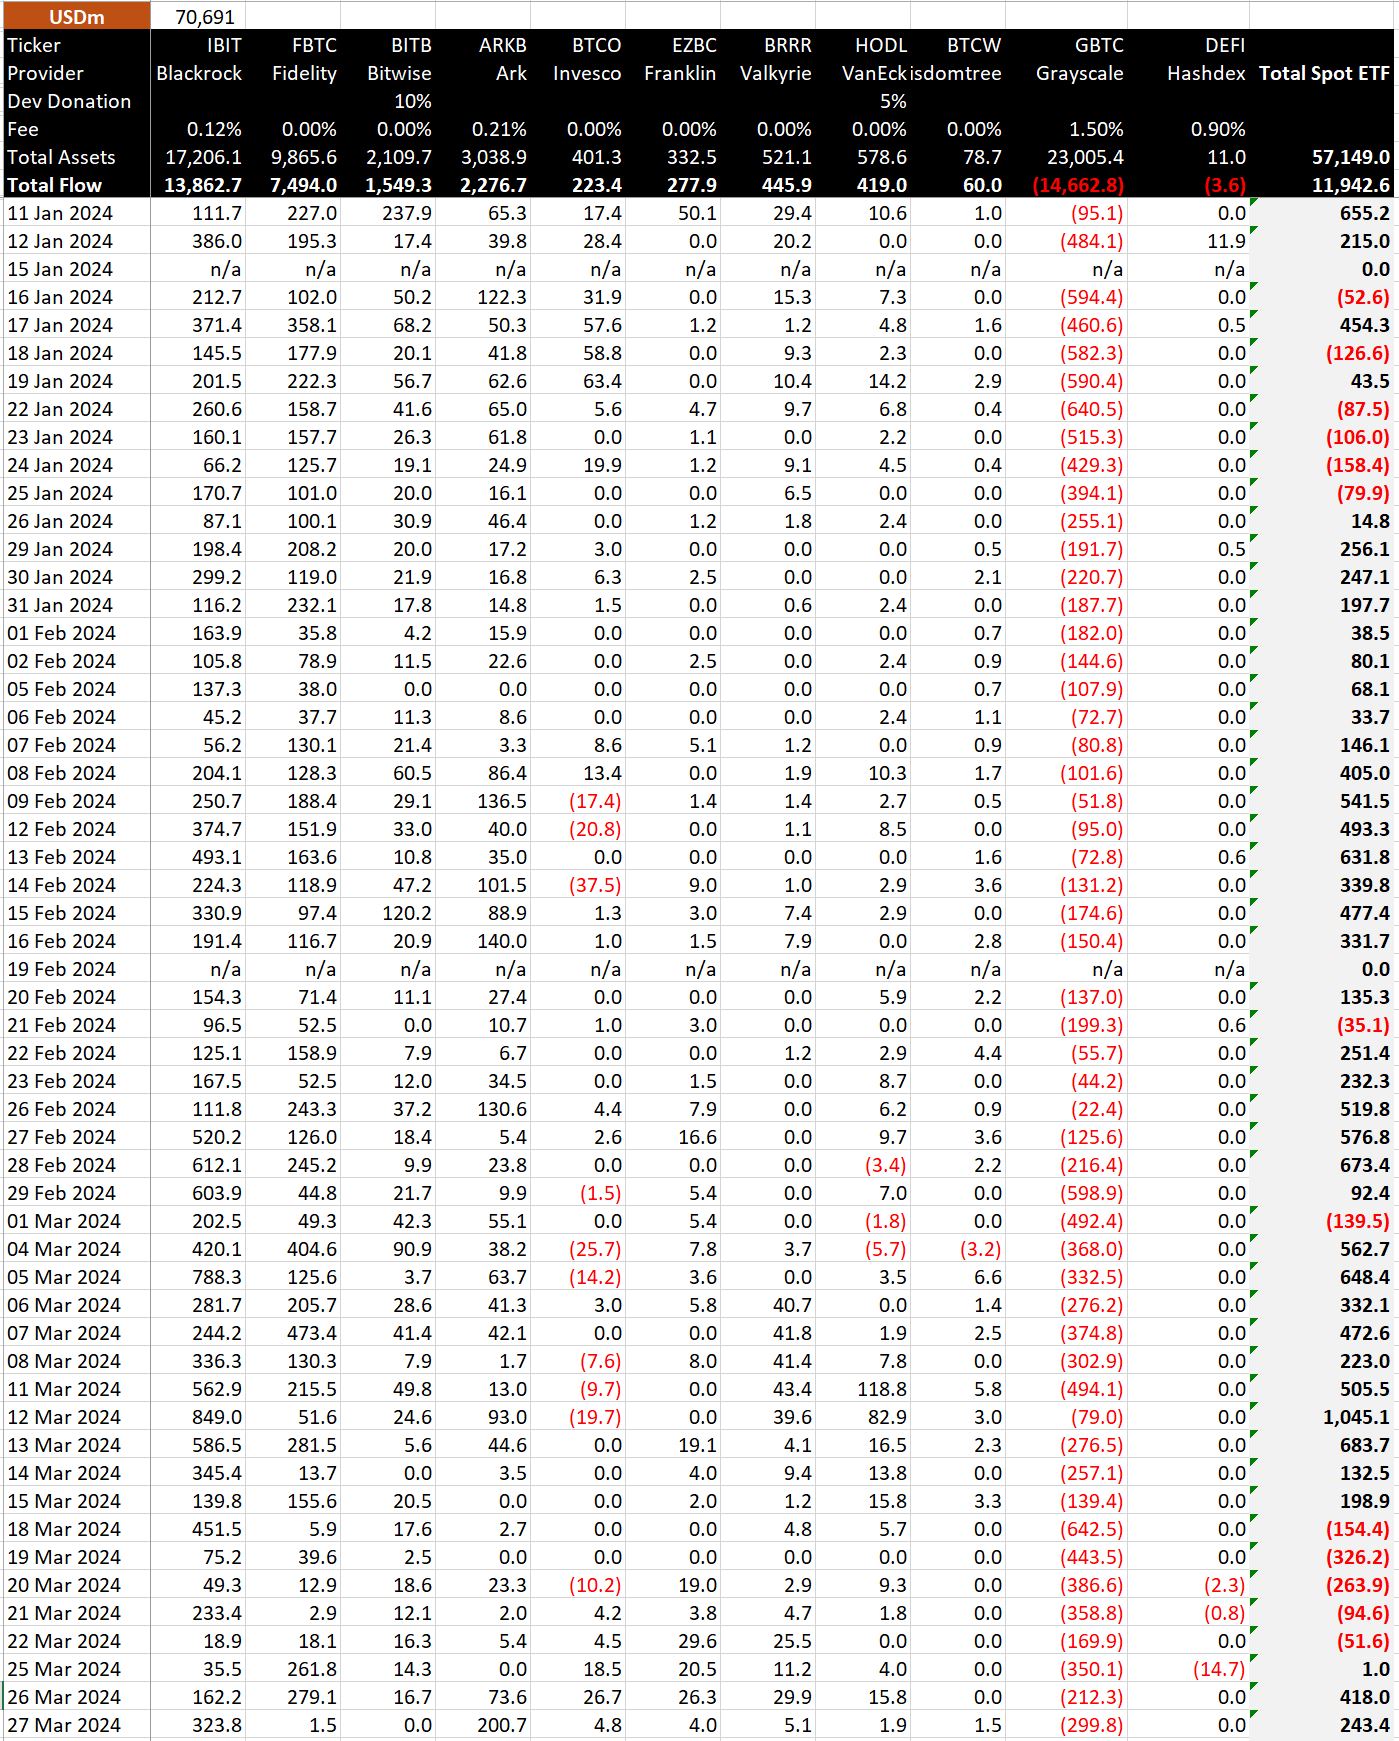Select the (642.5) GBTC outflow cell

pos(1092,1529)
